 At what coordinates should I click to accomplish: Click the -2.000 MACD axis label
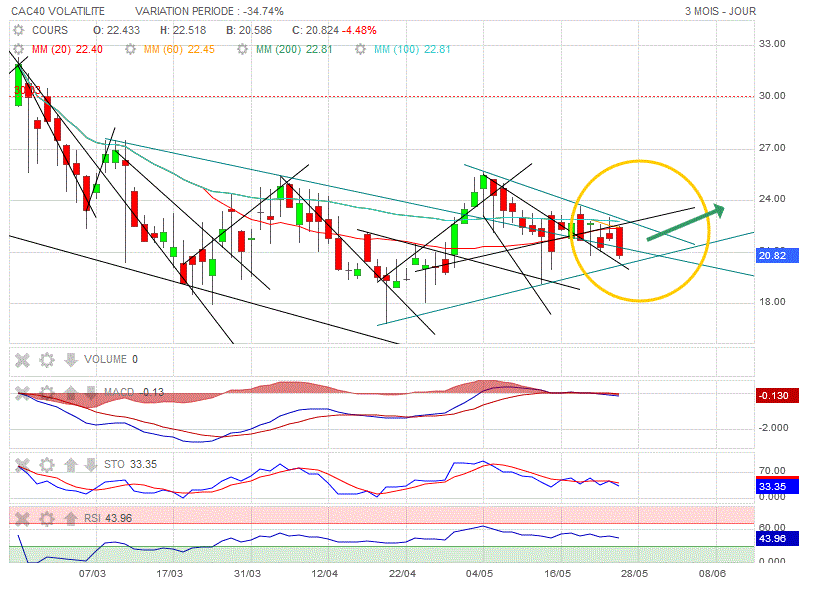[773, 428]
